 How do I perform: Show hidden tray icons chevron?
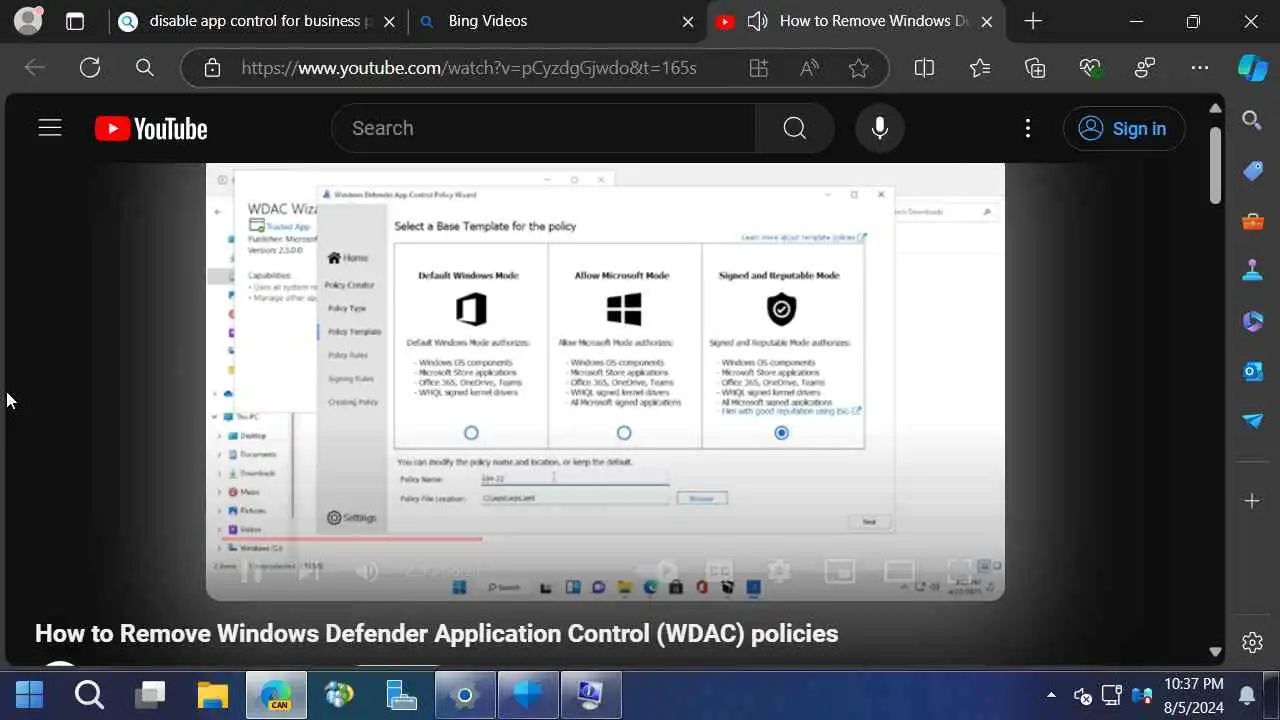pos(1051,695)
